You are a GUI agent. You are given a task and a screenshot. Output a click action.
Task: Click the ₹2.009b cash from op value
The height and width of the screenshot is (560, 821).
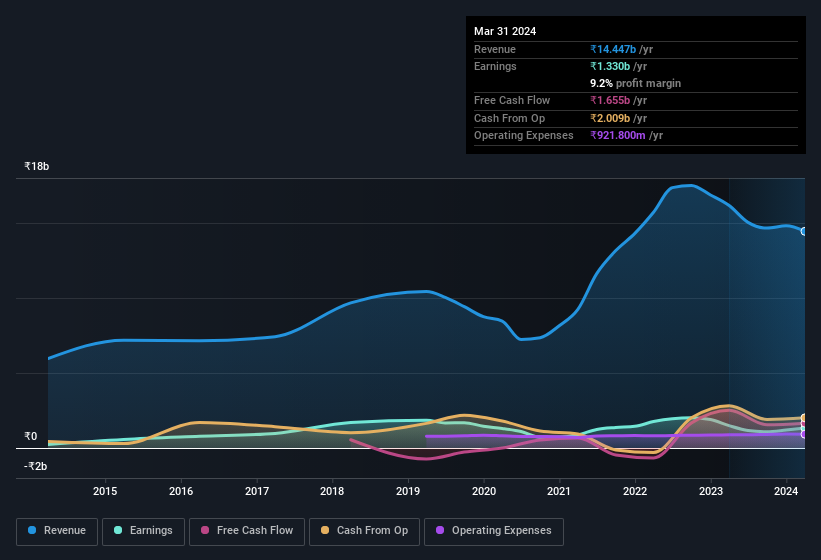click(610, 118)
